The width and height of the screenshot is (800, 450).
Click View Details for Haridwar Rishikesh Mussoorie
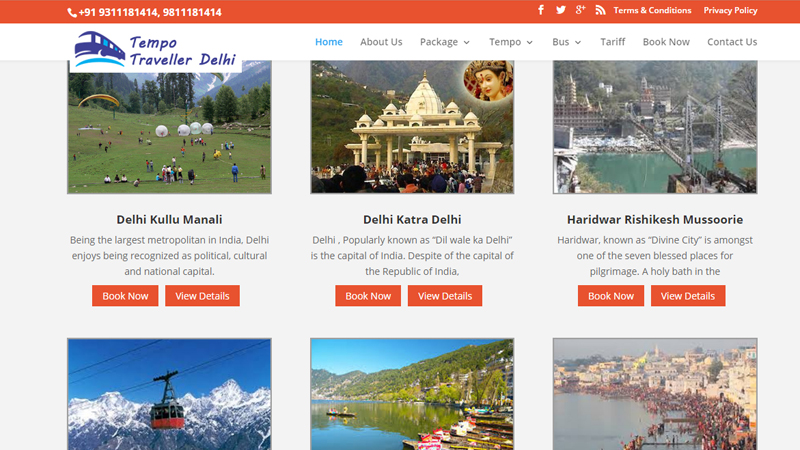tap(688, 296)
